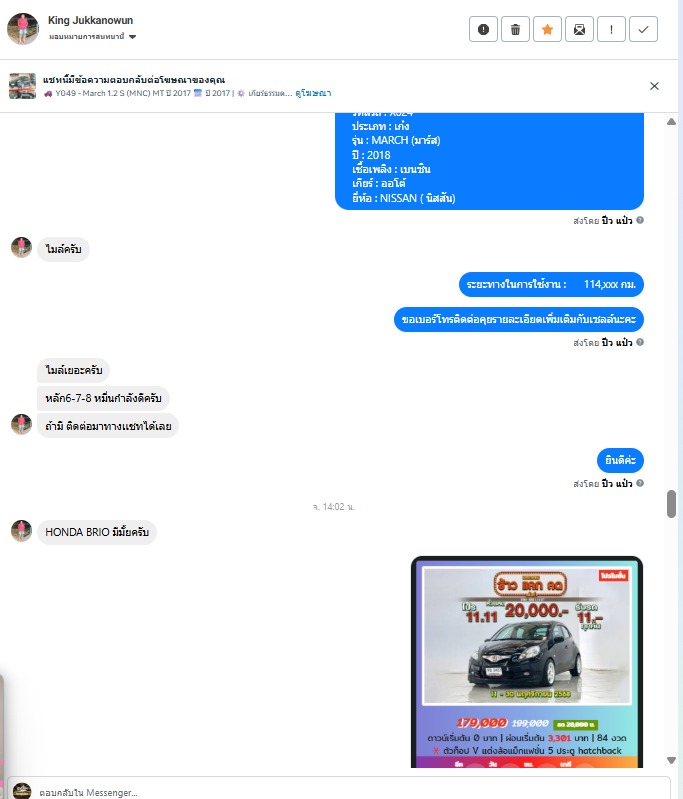This screenshot has height=799, width=683.
Task: Click the scrollbar down arrow
Action: click(x=671, y=760)
